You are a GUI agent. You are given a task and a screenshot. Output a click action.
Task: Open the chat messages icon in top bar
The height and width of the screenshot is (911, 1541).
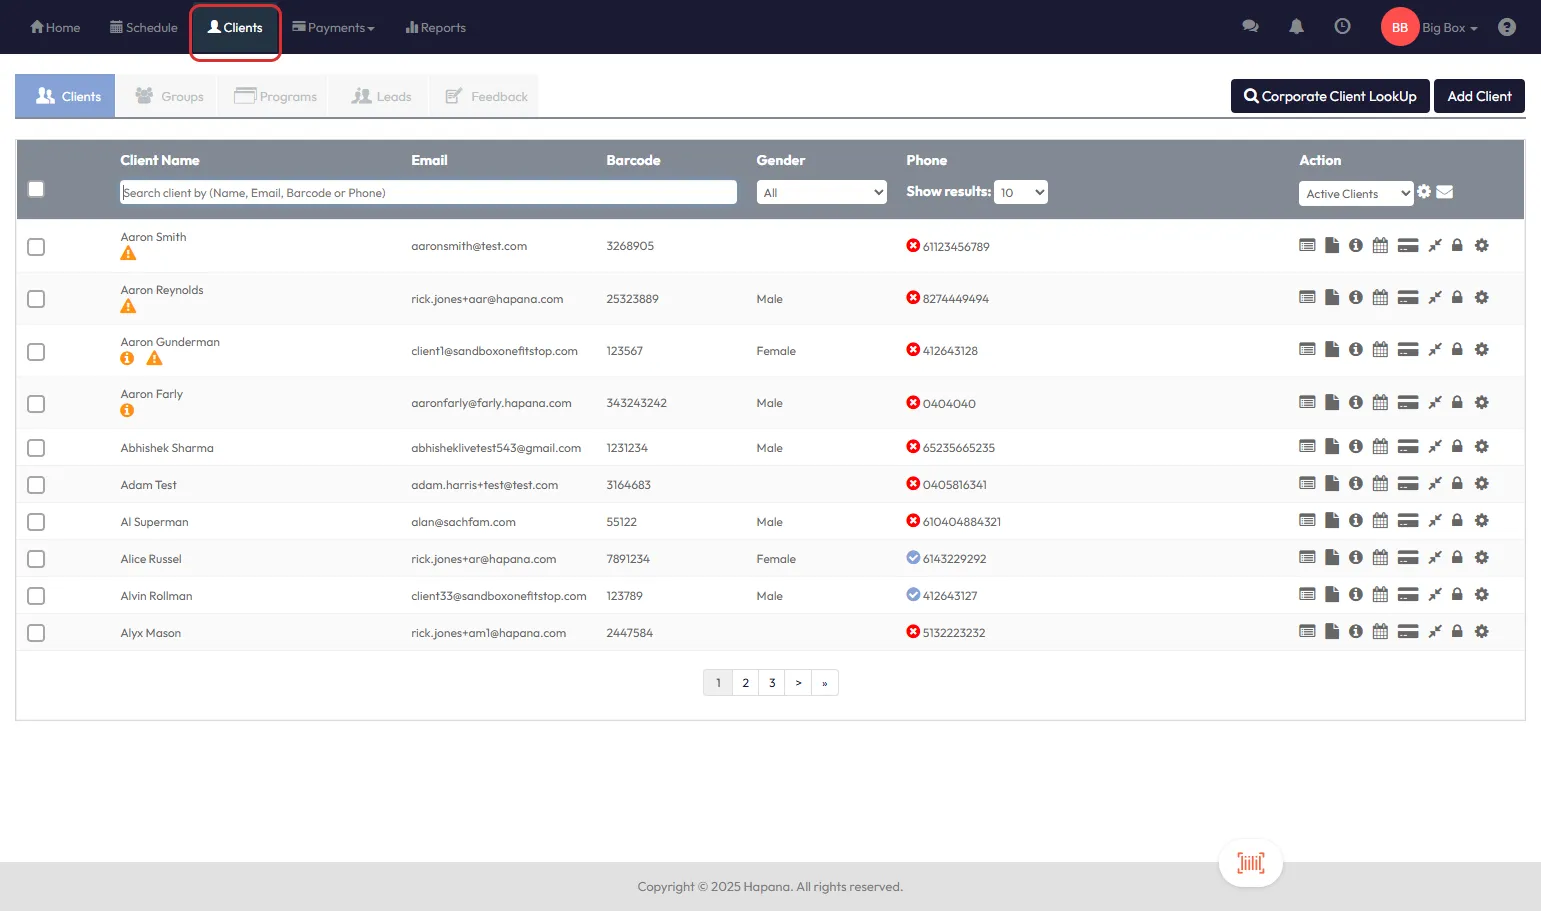pos(1250,27)
